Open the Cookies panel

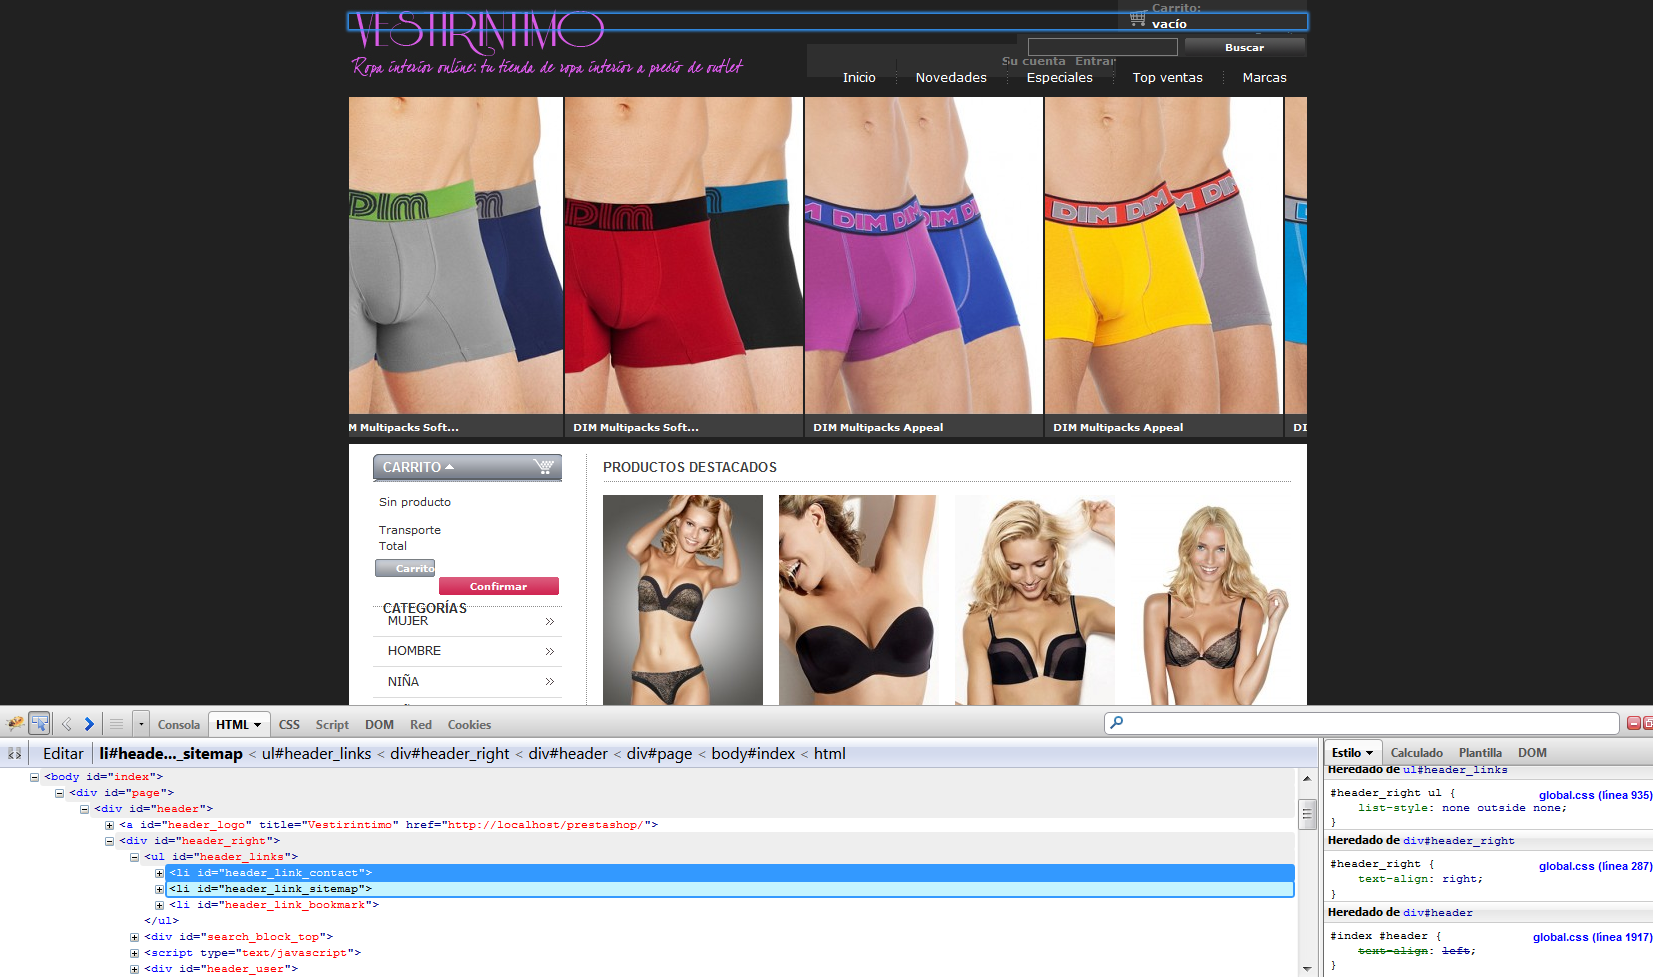click(469, 725)
